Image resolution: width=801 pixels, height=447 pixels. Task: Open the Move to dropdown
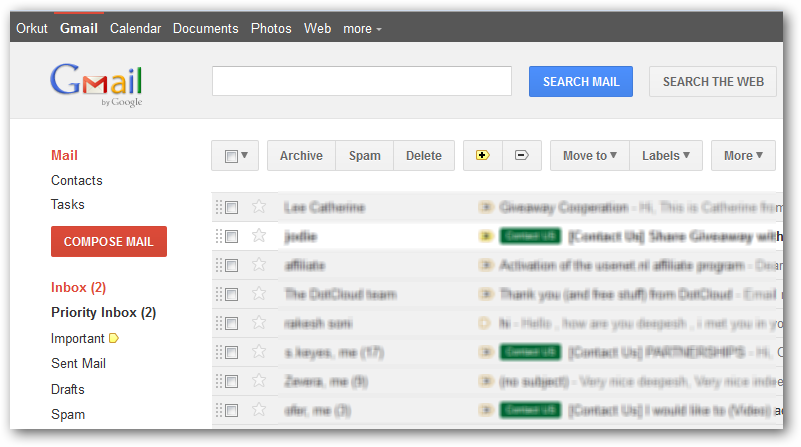[590, 155]
